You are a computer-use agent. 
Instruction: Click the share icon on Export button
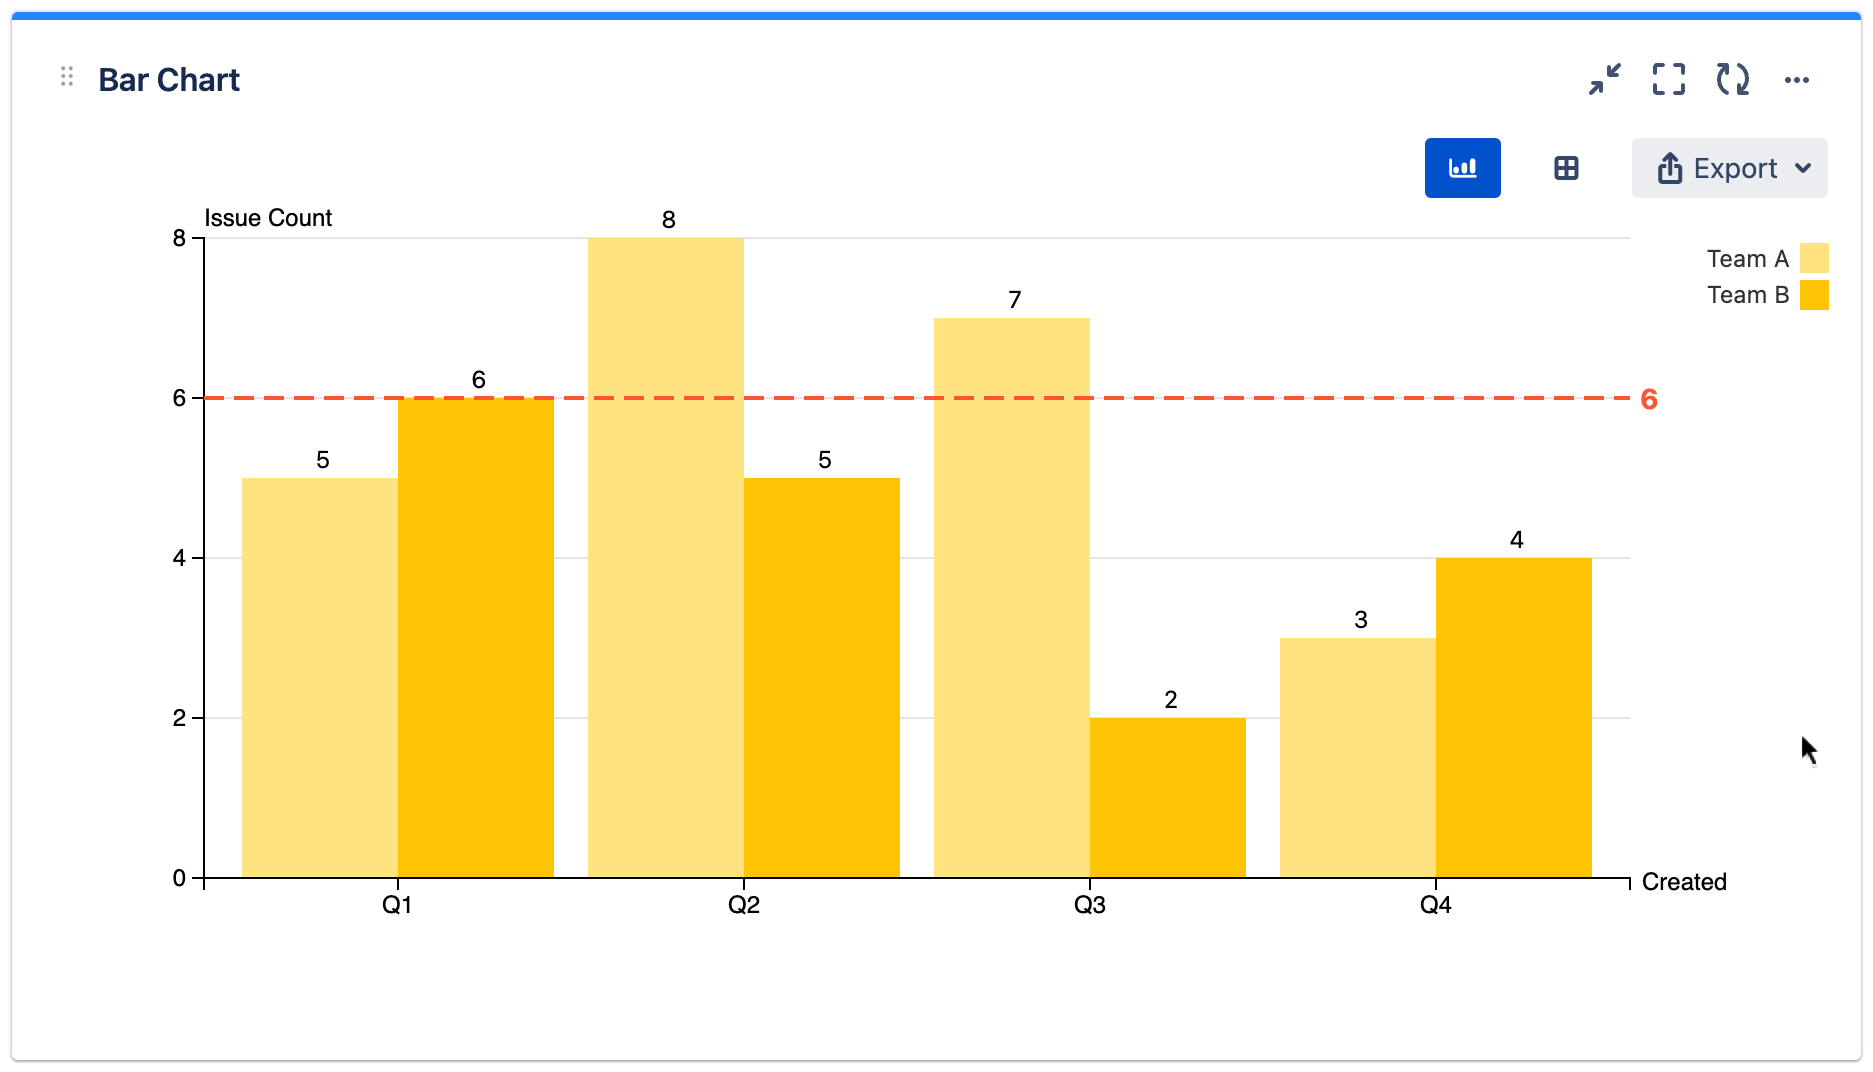pyautogui.click(x=1669, y=168)
